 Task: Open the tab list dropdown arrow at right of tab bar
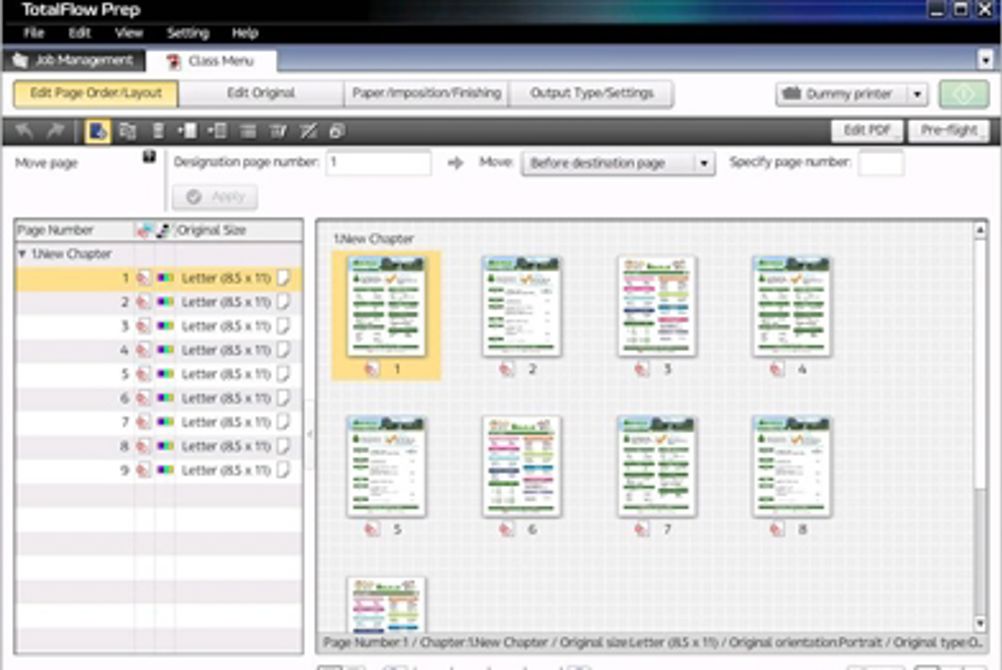(985, 60)
